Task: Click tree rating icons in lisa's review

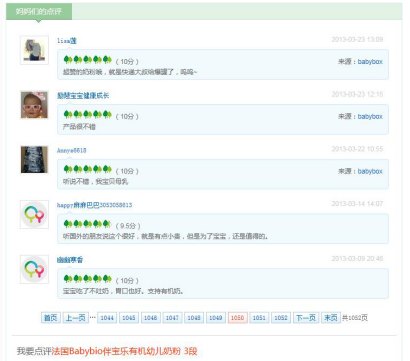Action: point(87,60)
